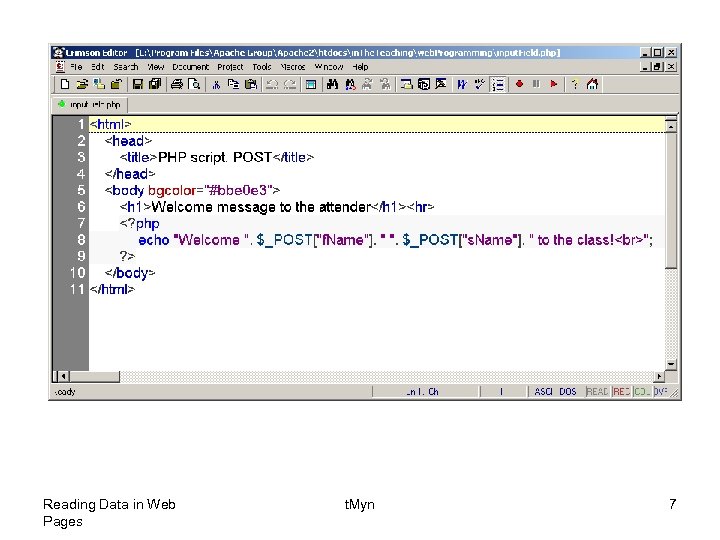This screenshot has width=720, height=540.
Task: Open the Project menu
Action: (230, 67)
